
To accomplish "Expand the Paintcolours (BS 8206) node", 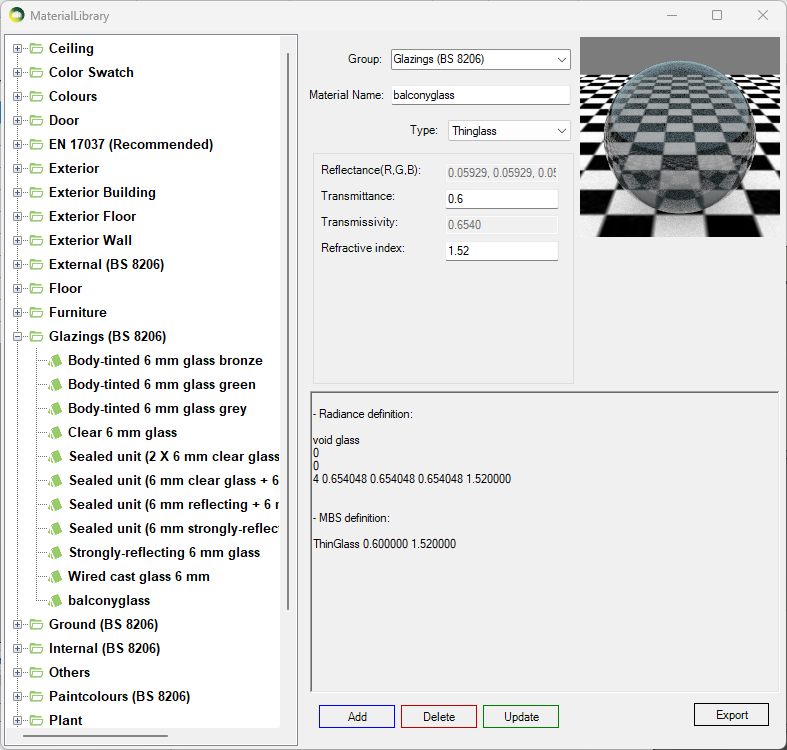I will pyautogui.click(x=17, y=697).
